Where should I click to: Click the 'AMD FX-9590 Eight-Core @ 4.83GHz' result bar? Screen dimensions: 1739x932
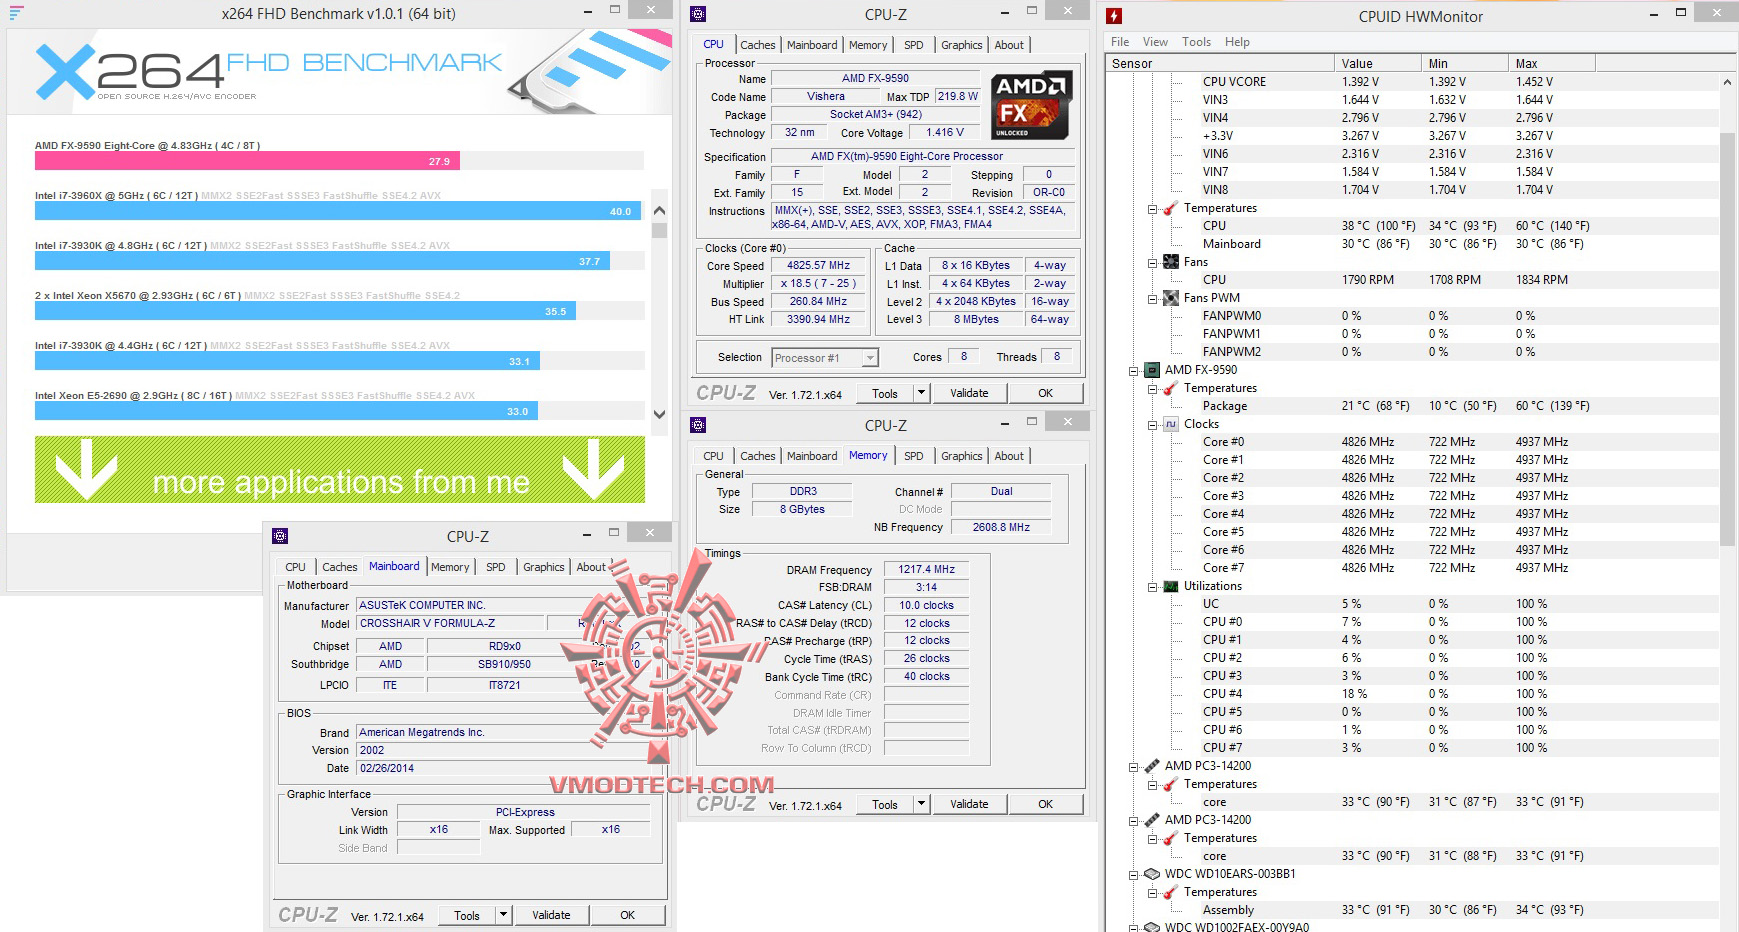click(x=247, y=161)
